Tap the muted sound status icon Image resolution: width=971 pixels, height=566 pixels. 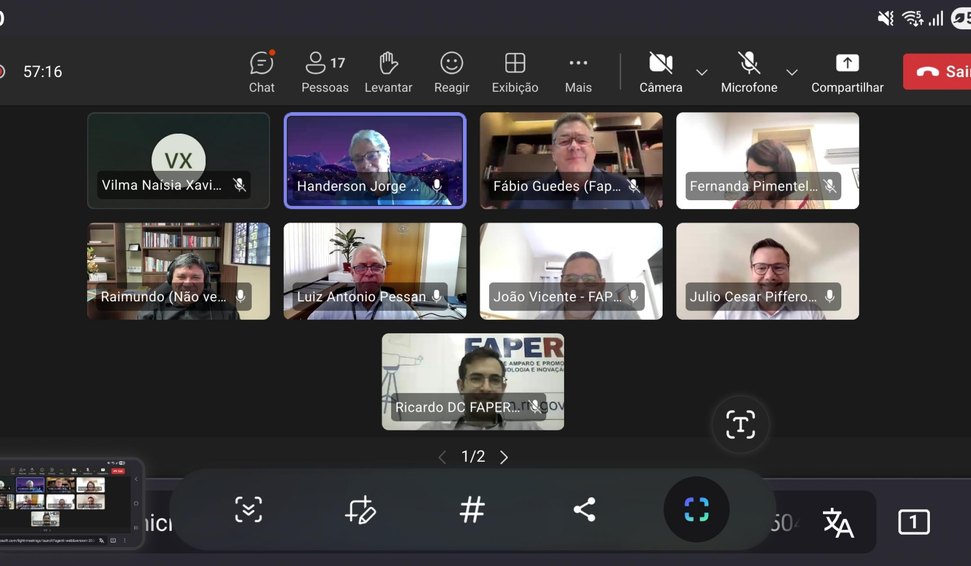[x=886, y=19]
